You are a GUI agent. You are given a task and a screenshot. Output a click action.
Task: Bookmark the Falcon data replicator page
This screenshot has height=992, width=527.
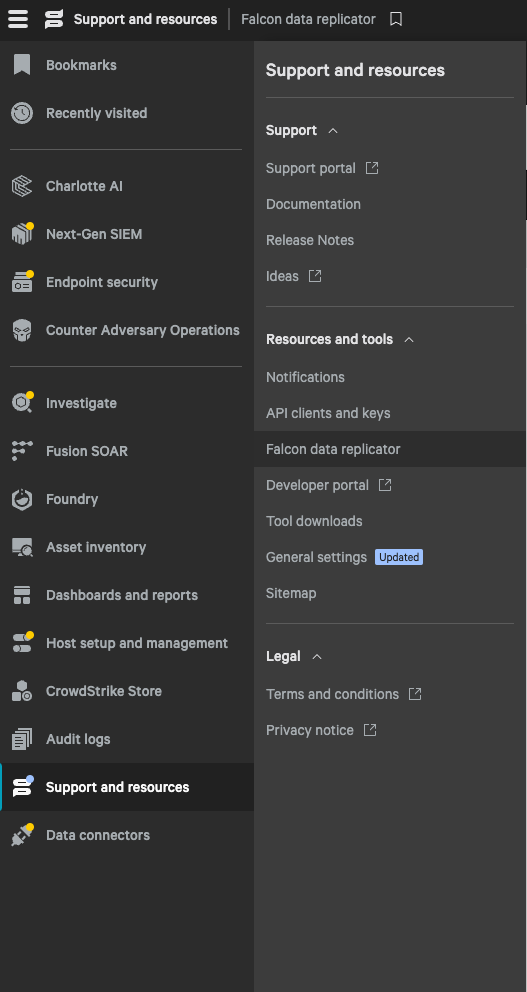pyautogui.click(x=396, y=20)
